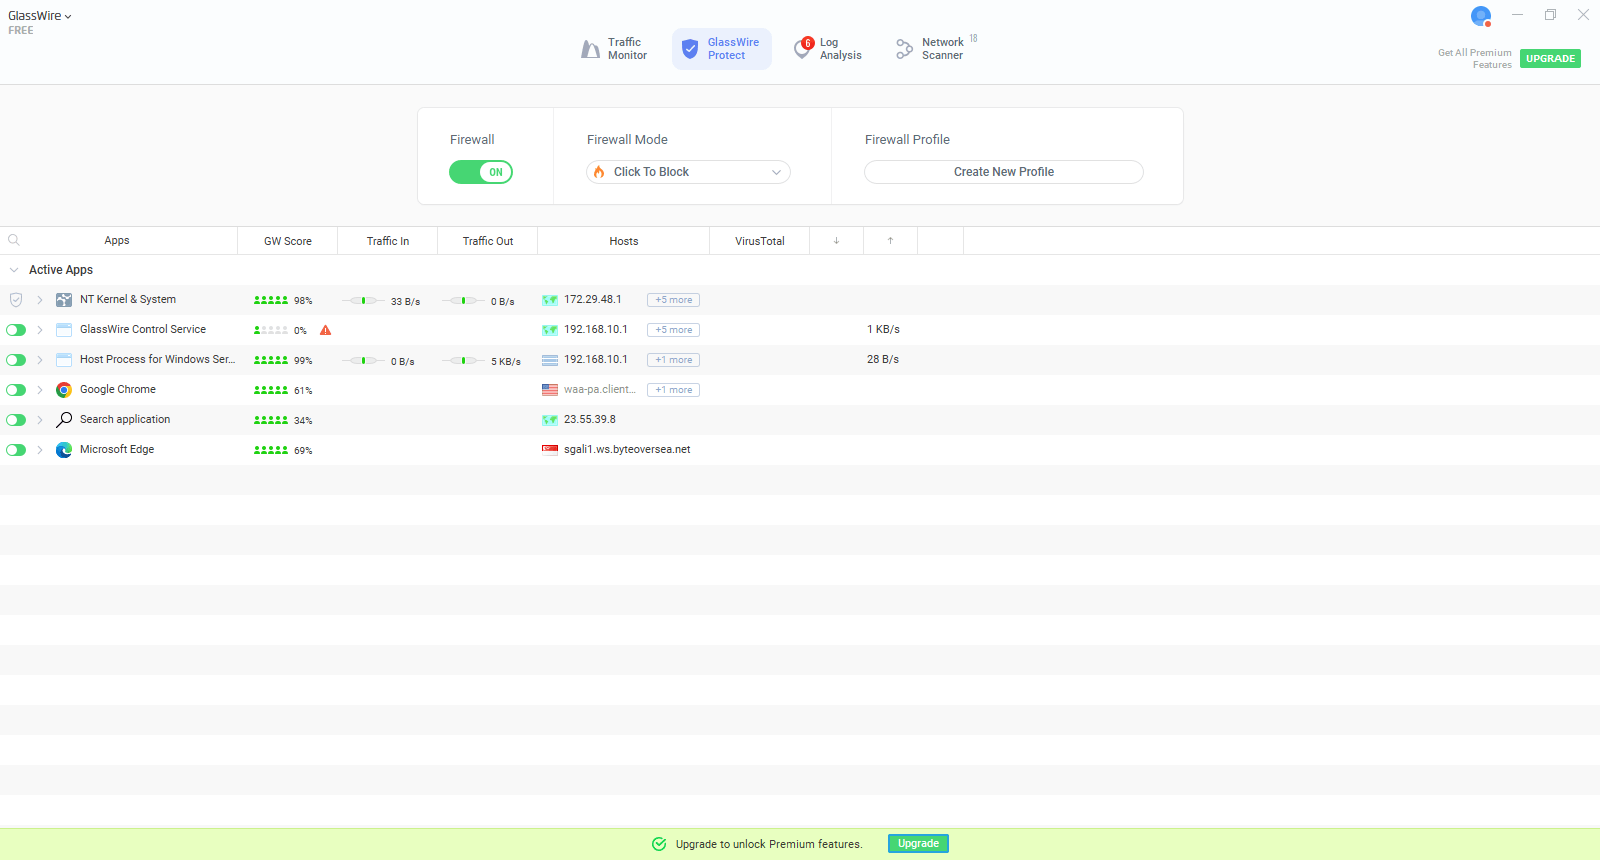Screen dimensions: 1600x860
Task: Select host sgali1.ws.byteoversea.net
Action: point(627,450)
